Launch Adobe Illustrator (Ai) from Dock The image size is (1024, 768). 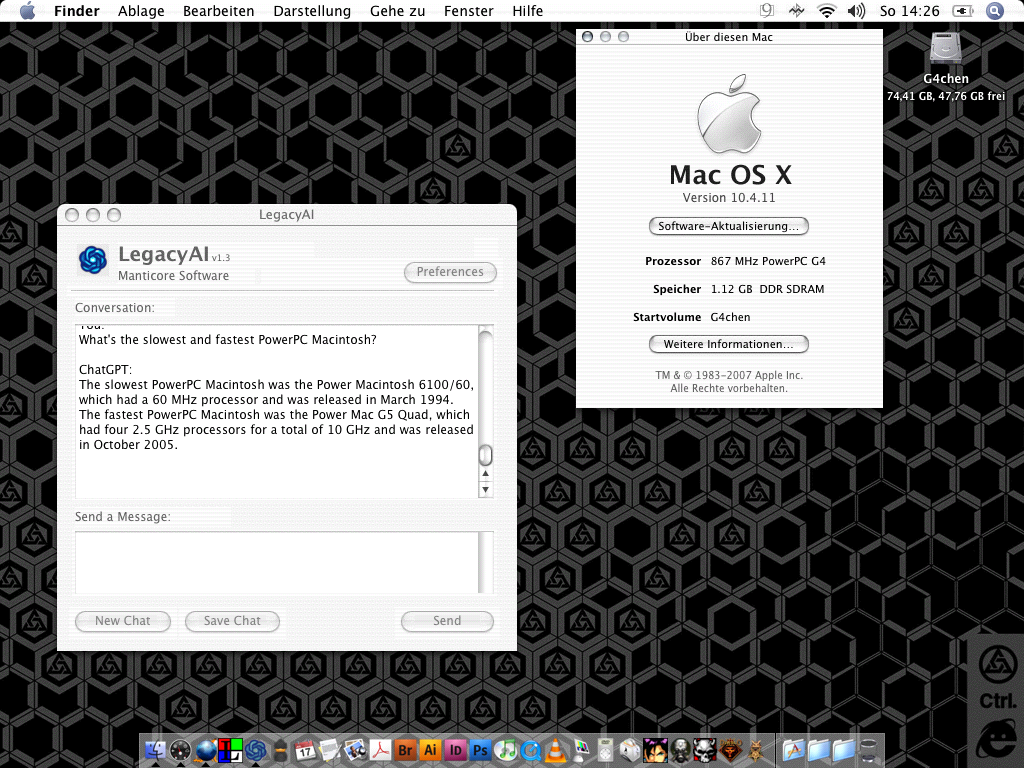430,750
